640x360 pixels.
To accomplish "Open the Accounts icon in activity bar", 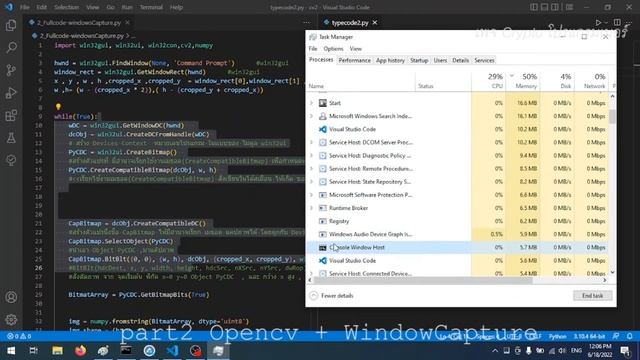I will point(11,297).
